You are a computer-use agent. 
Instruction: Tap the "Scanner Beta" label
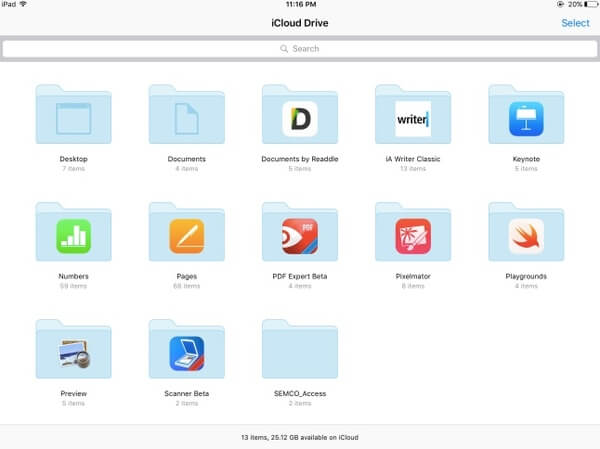coord(187,393)
